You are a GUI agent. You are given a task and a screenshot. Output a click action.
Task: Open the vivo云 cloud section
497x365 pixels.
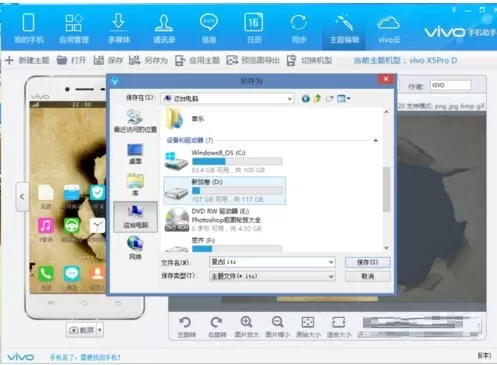pyautogui.click(x=389, y=29)
